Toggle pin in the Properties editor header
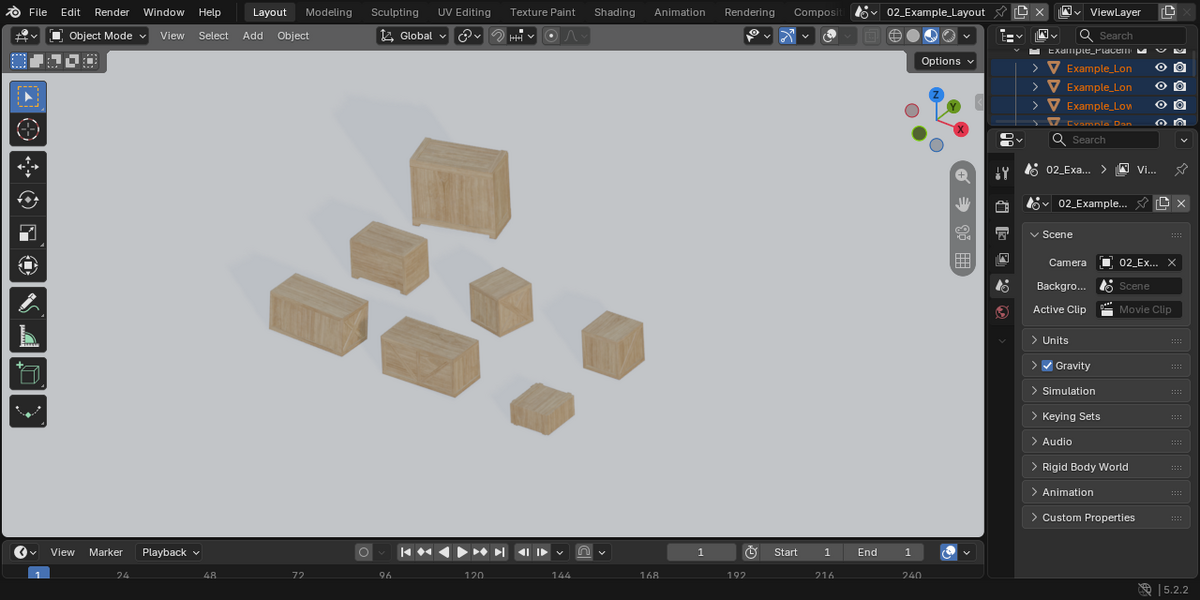 coord(1181,169)
